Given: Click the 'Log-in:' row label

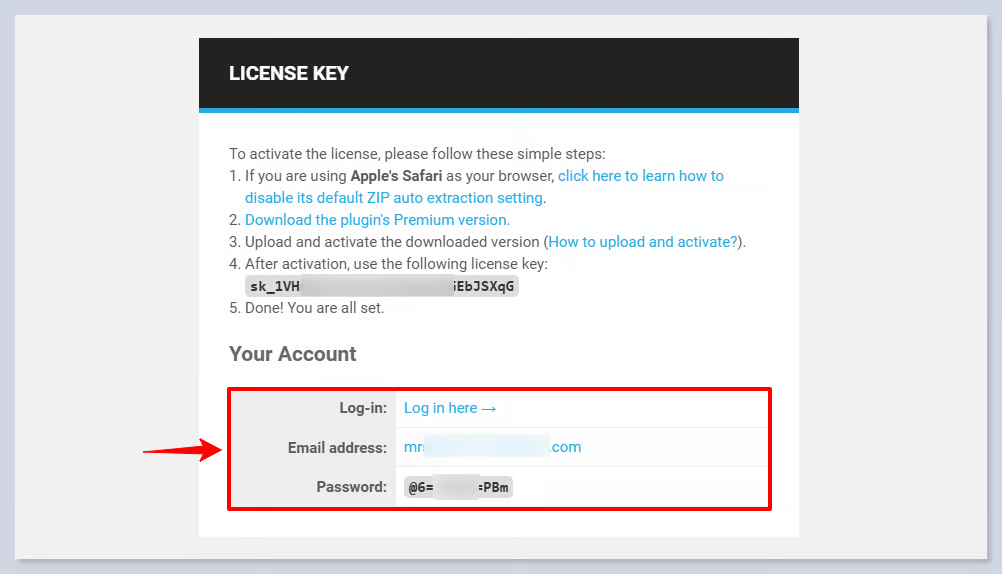Looking at the screenshot, I should (x=361, y=408).
